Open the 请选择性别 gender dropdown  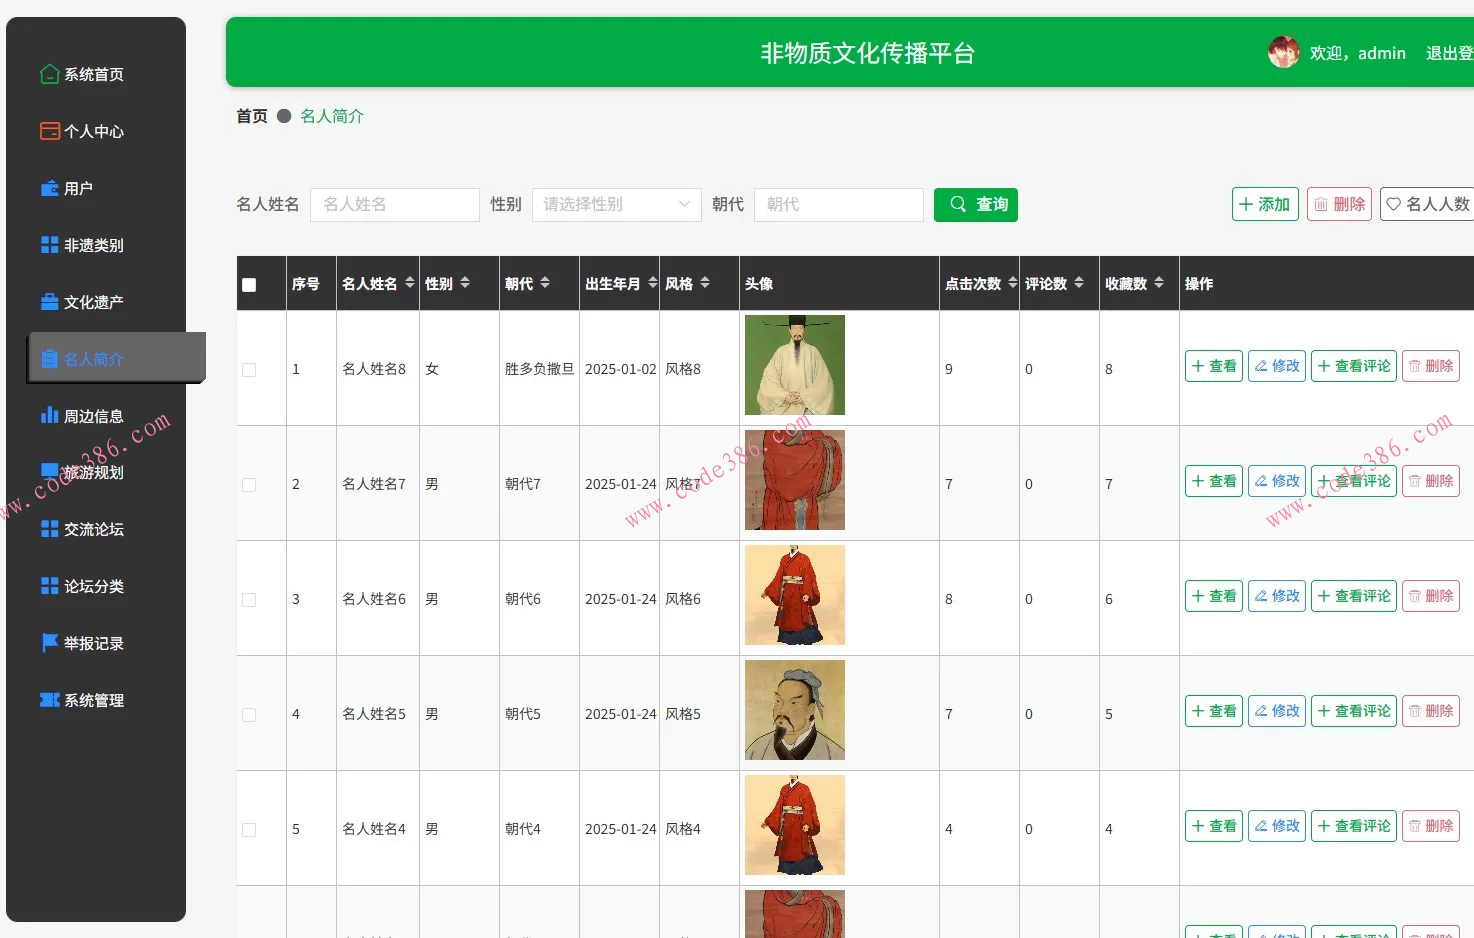(x=616, y=204)
